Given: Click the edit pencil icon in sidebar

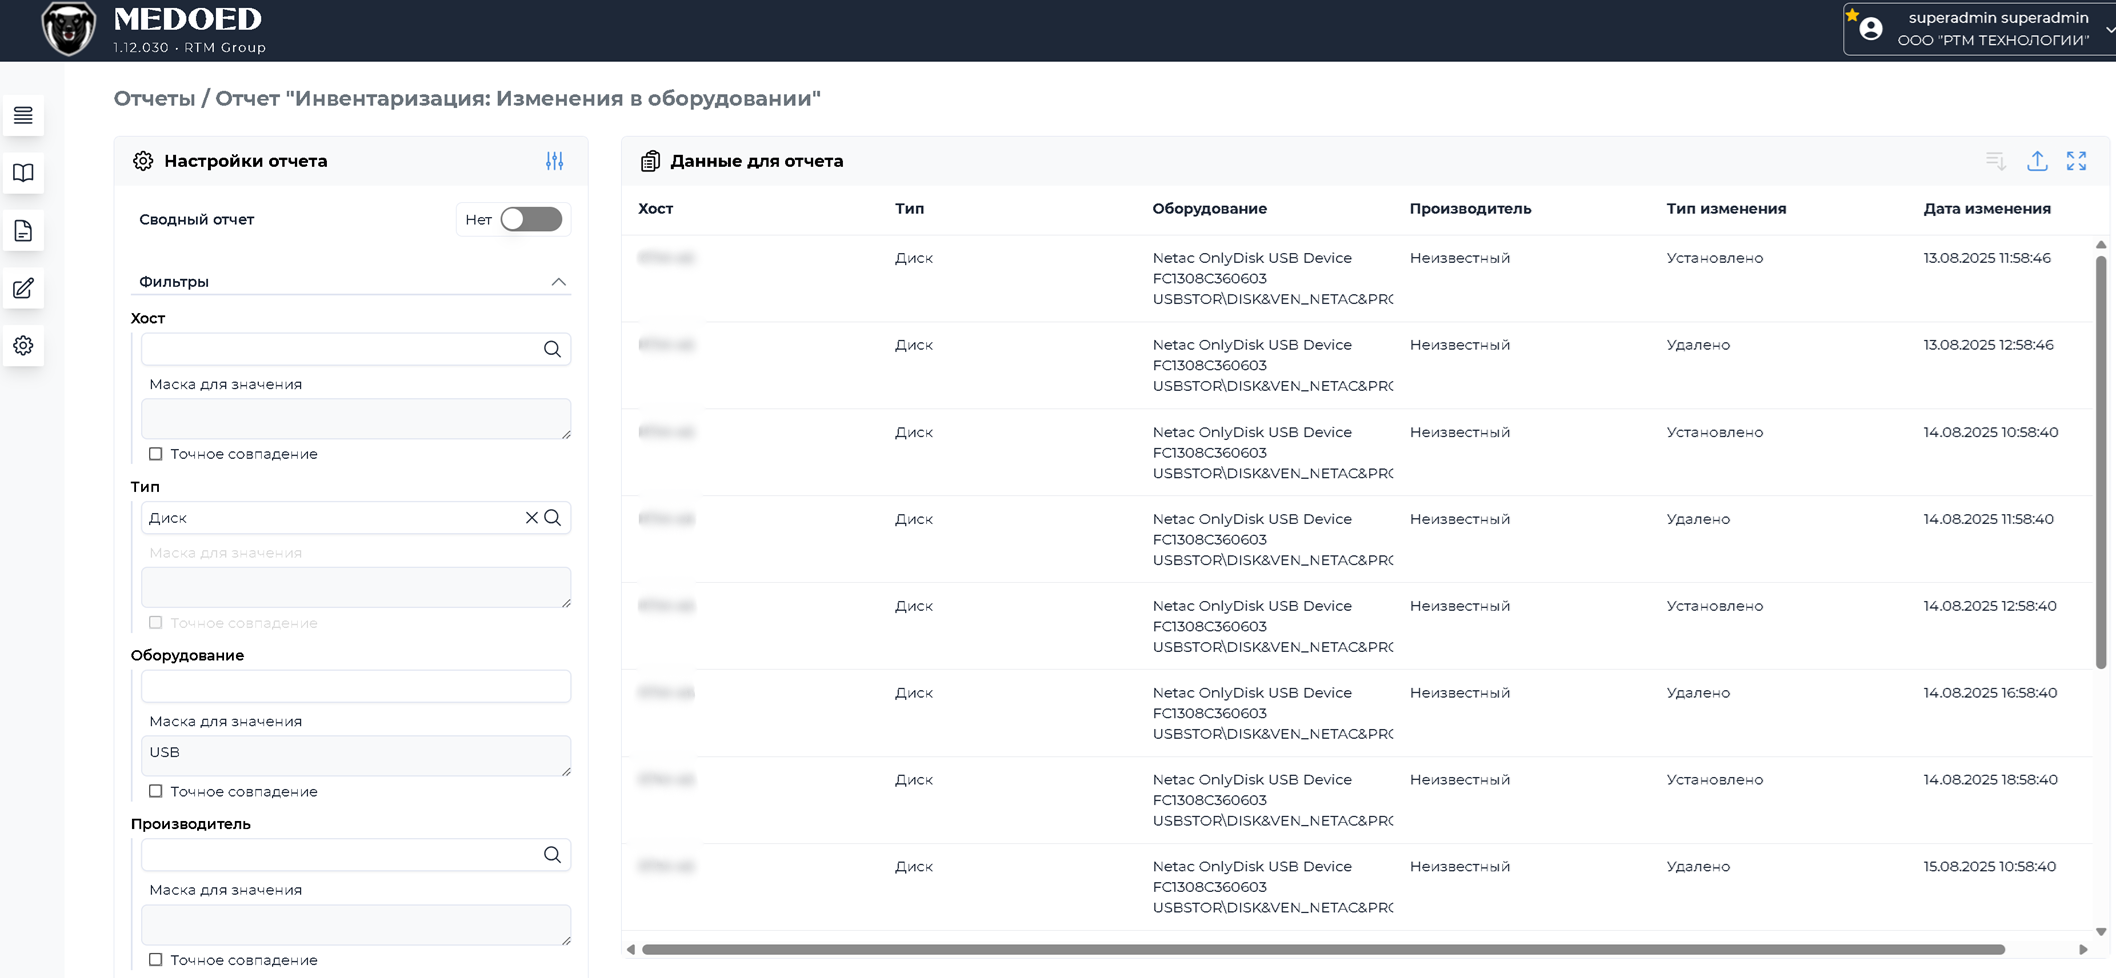Looking at the screenshot, I should click(23, 289).
